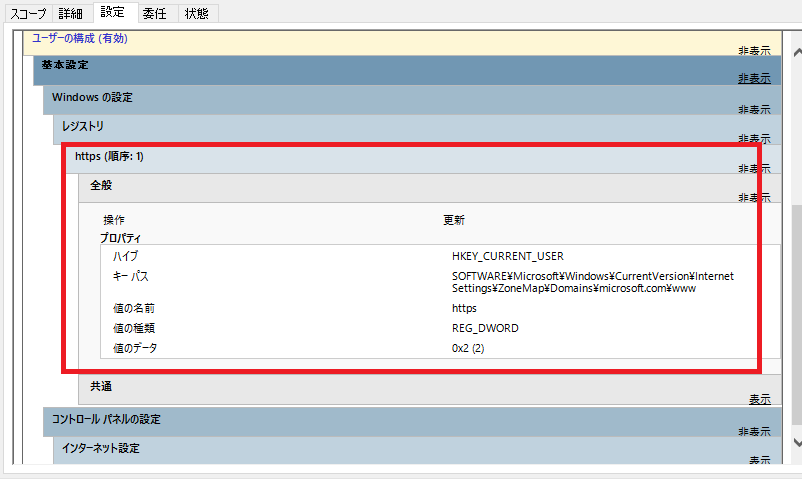Click 非表示 link for ユーザーの構成 section
The image size is (802, 479).
[754, 48]
